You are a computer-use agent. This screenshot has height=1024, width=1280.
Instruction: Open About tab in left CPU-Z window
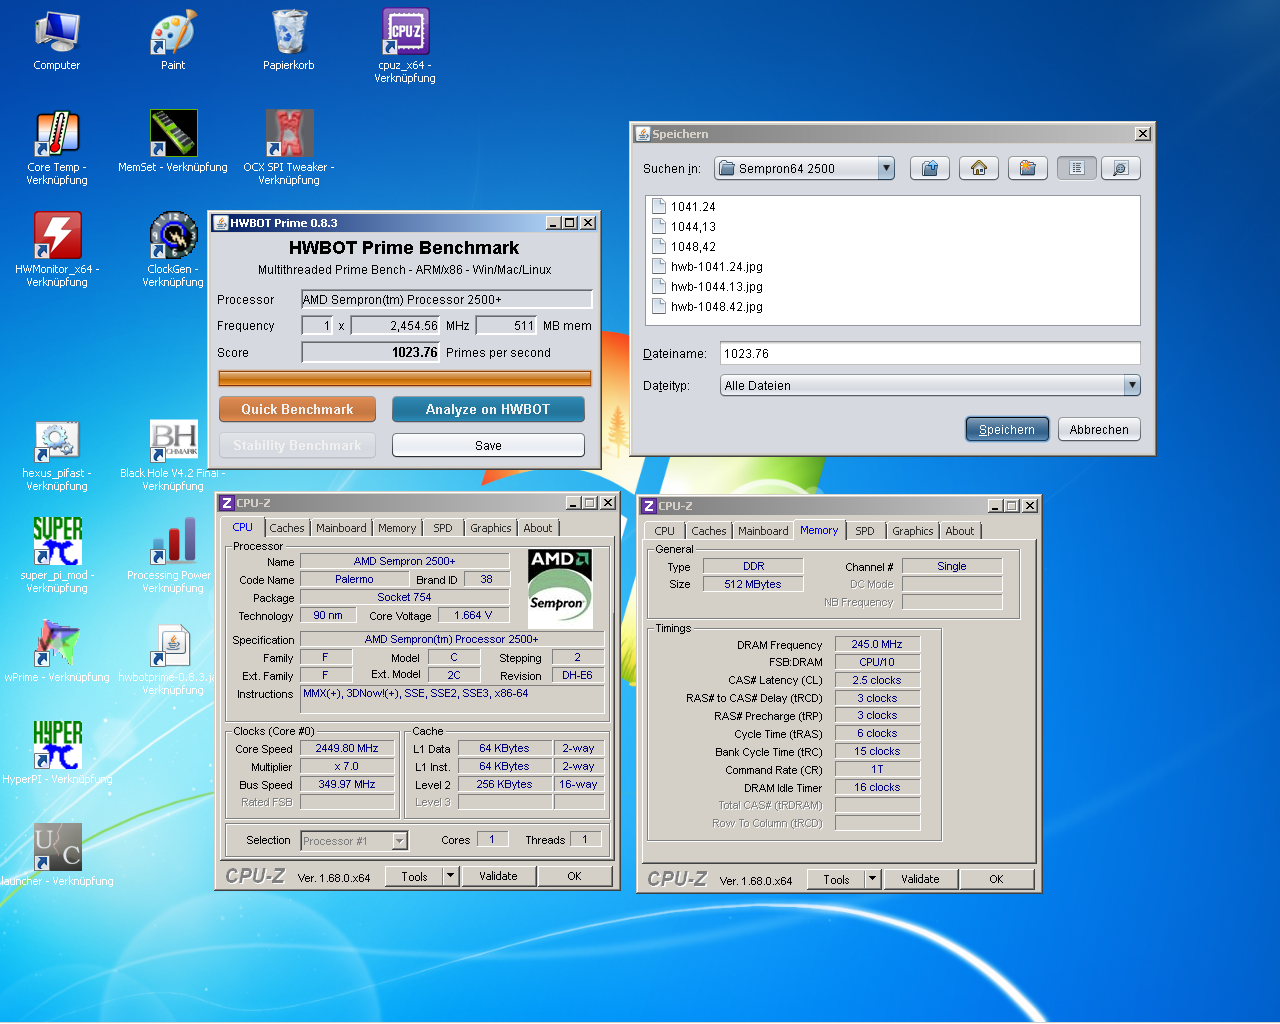538,528
